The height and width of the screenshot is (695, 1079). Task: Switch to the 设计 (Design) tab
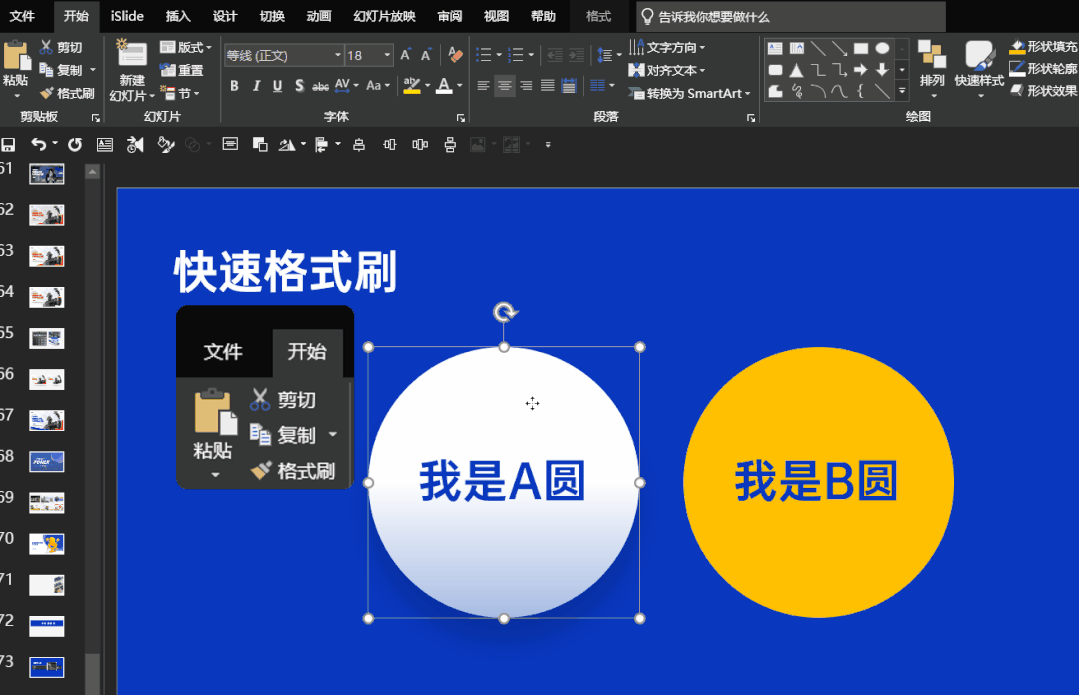[x=224, y=16]
